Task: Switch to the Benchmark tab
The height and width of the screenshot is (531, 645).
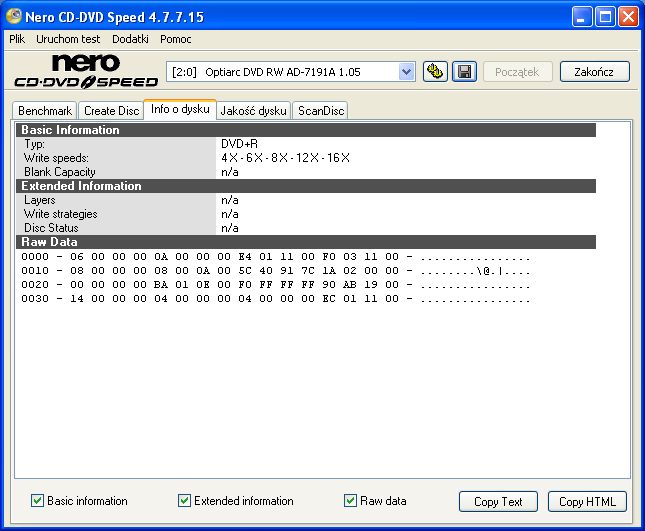Action: 45,111
